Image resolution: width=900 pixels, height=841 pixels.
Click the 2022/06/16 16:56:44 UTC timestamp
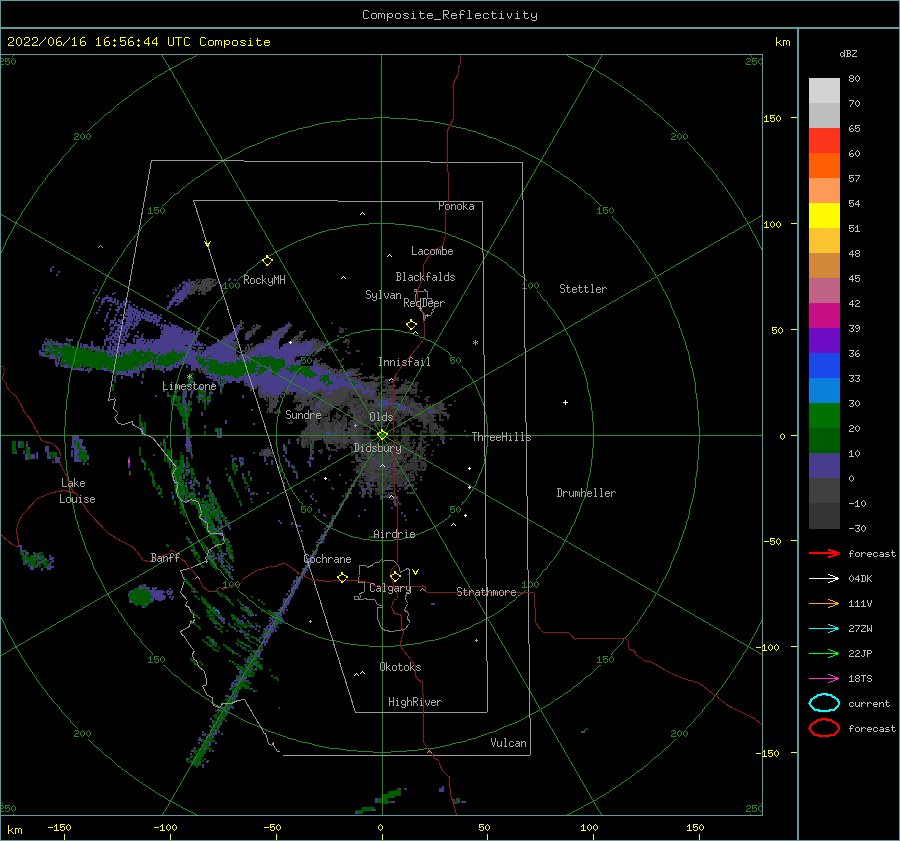click(99, 42)
